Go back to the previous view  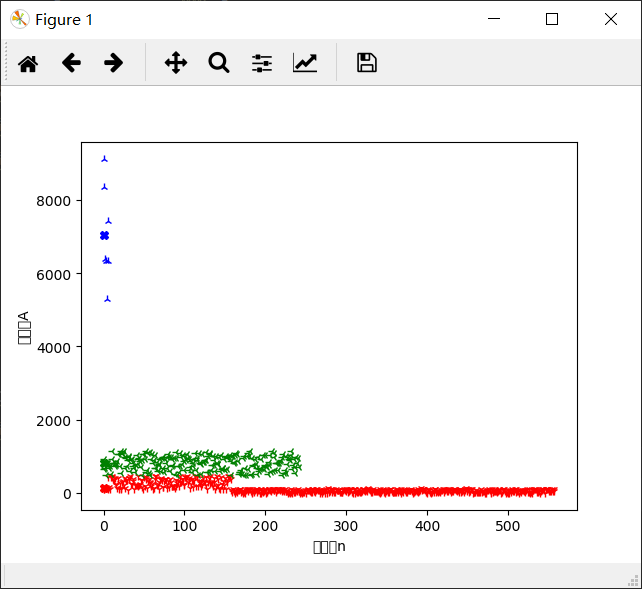[71, 63]
